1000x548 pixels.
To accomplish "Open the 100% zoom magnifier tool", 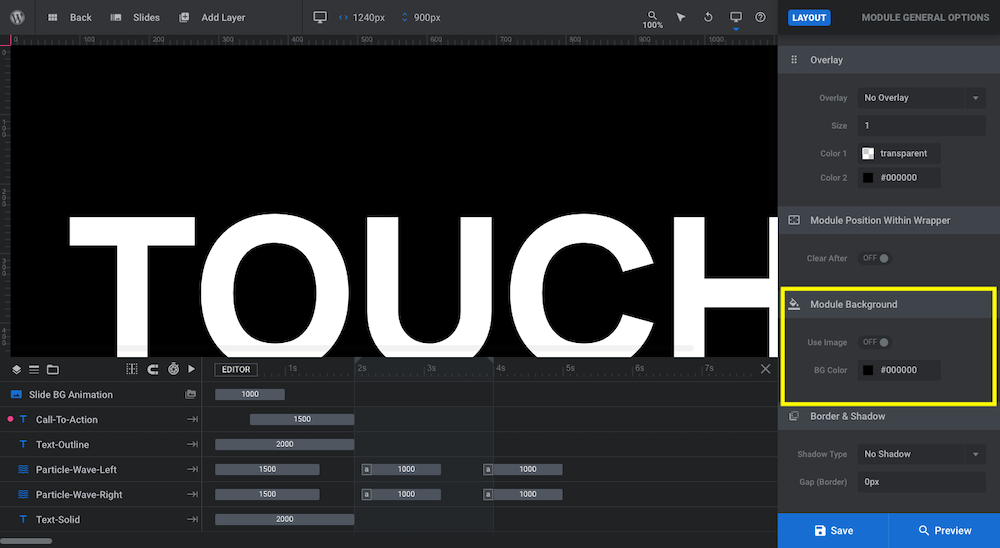I will (652, 20).
